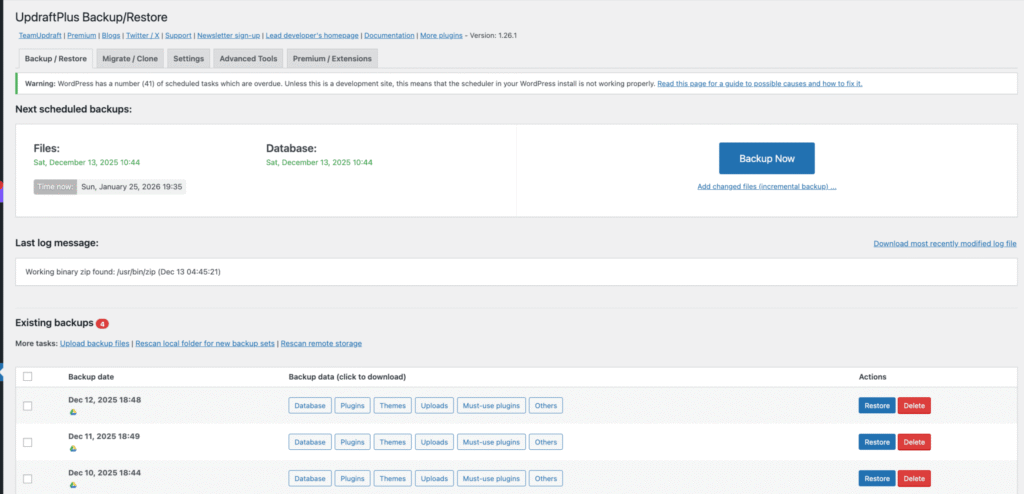Open the Upload backup files link

(95, 343)
